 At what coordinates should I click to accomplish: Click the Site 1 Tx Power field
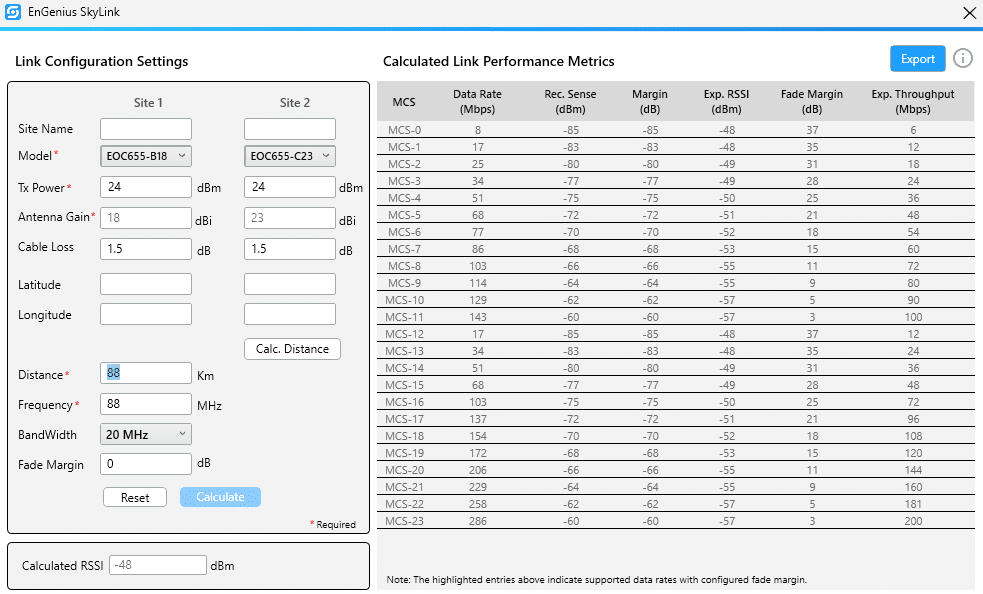click(x=145, y=187)
